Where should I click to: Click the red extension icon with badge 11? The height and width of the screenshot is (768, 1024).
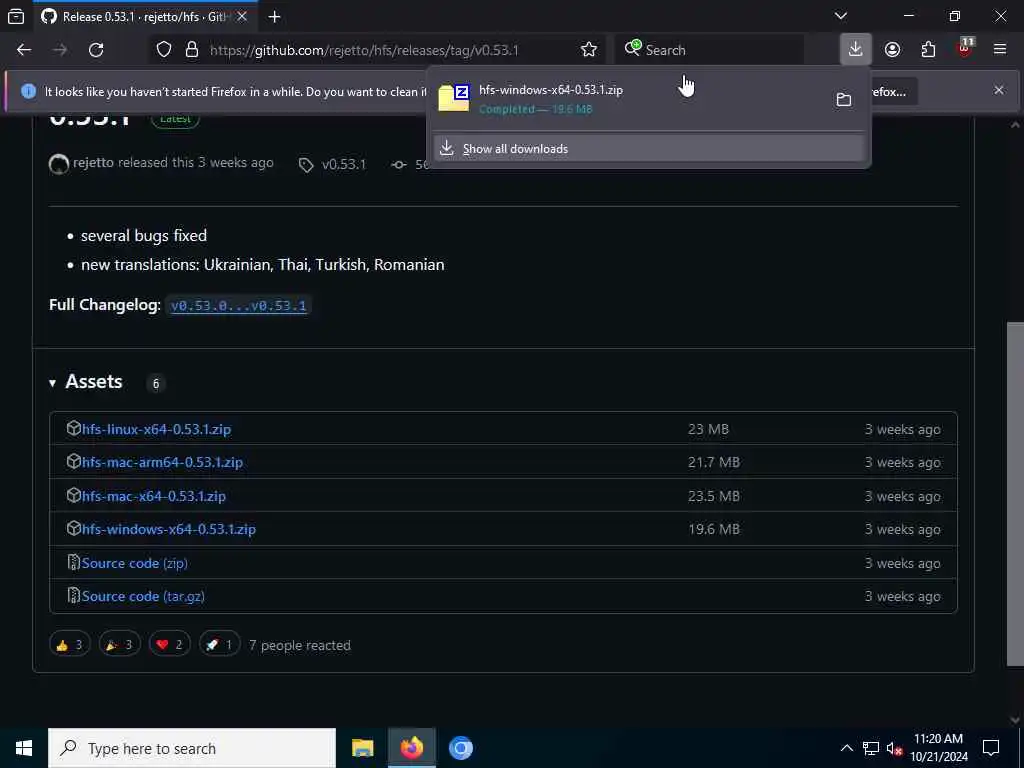point(965,48)
